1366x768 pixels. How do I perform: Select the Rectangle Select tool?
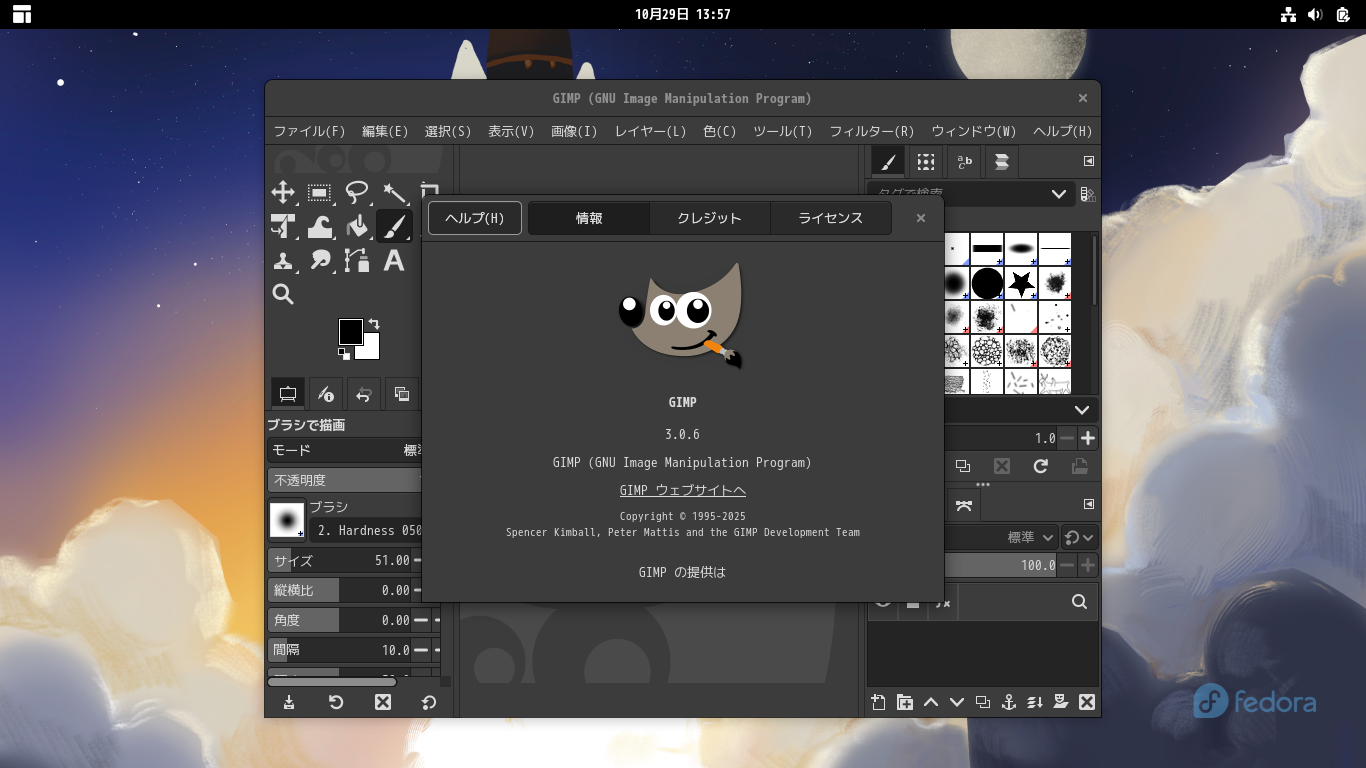point(320,193)
